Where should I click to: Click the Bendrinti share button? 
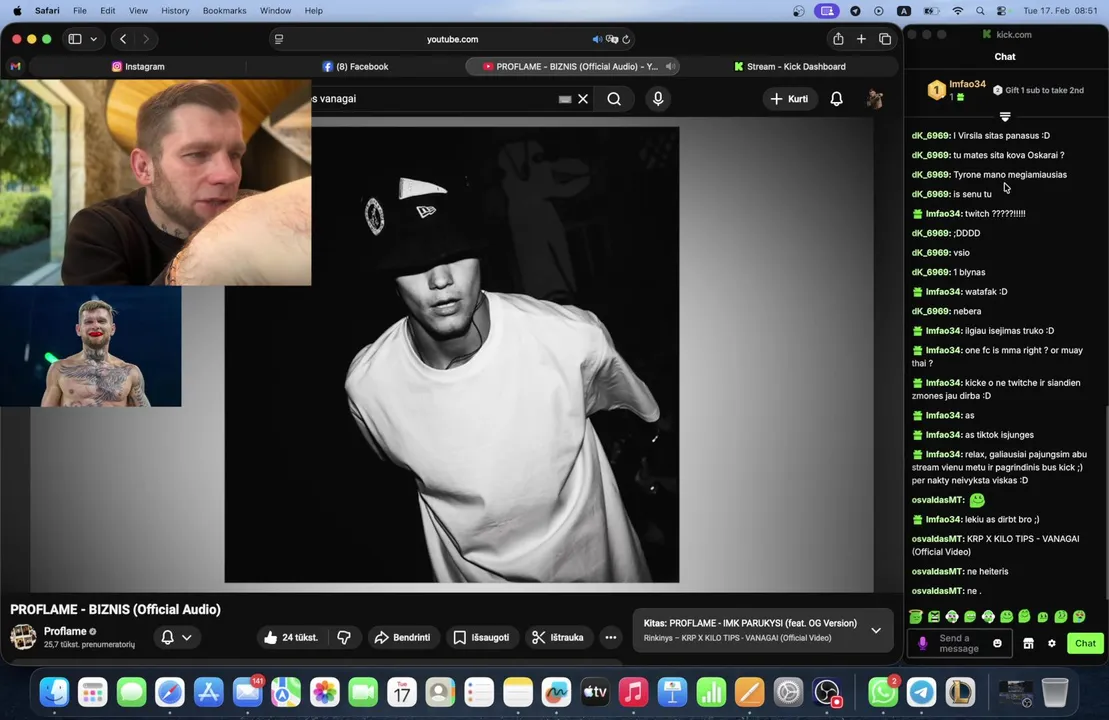[x=402, y=637]
